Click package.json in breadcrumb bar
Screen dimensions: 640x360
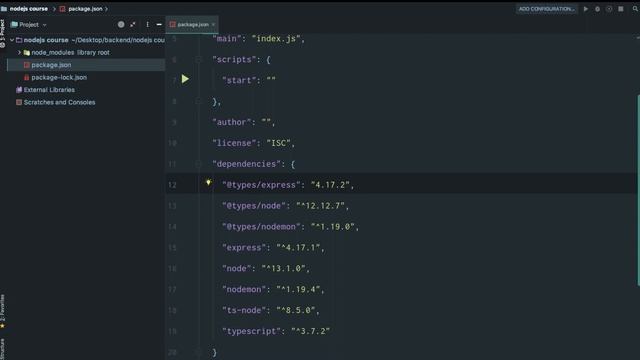85,9
